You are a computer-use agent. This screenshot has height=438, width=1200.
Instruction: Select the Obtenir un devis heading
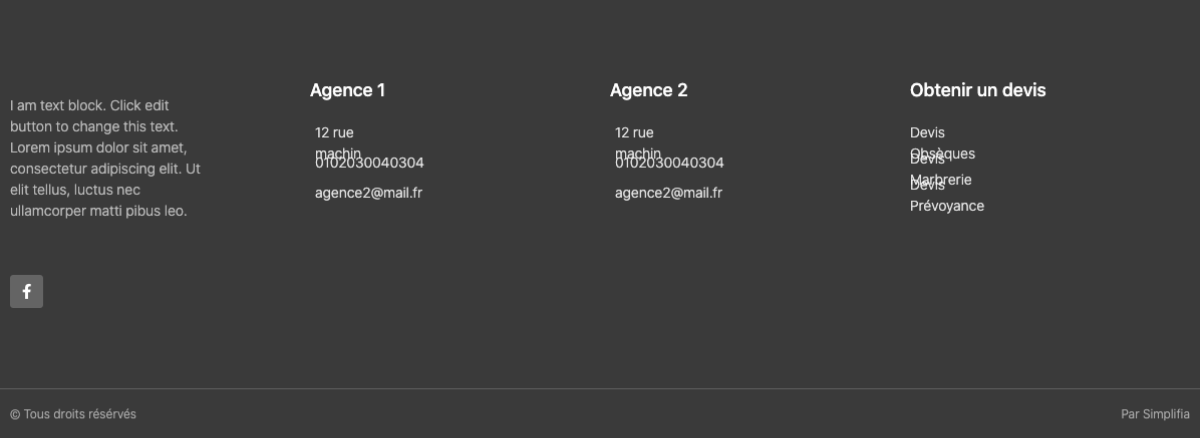977,90
